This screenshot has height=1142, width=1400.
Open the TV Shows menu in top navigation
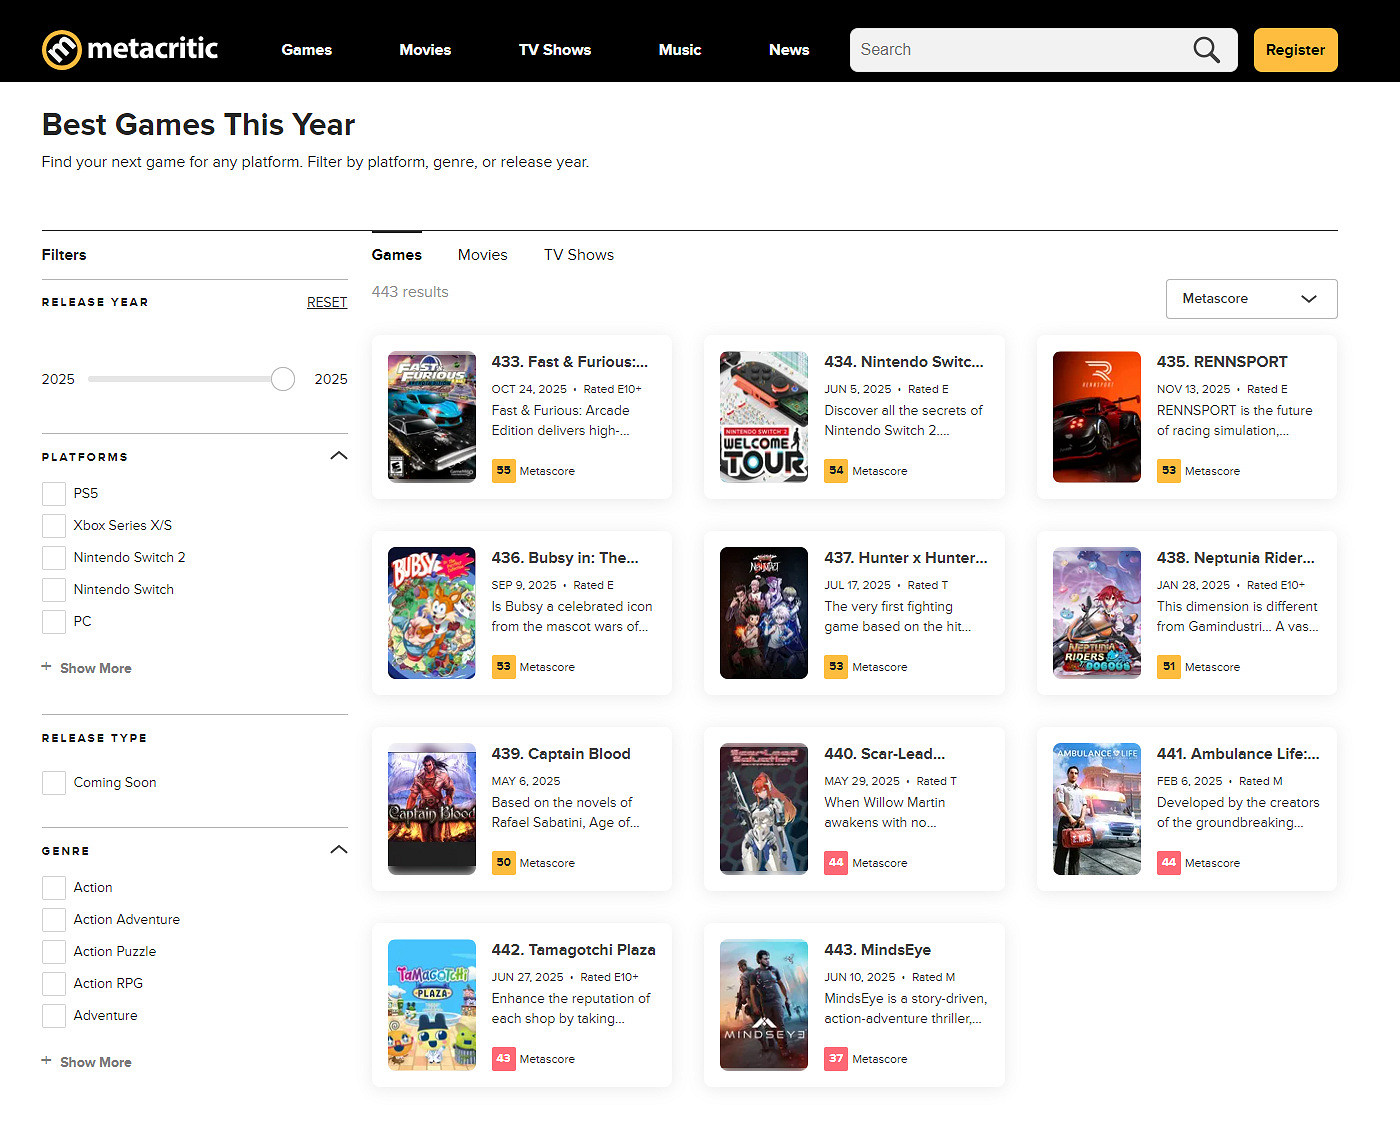point(554,50)
